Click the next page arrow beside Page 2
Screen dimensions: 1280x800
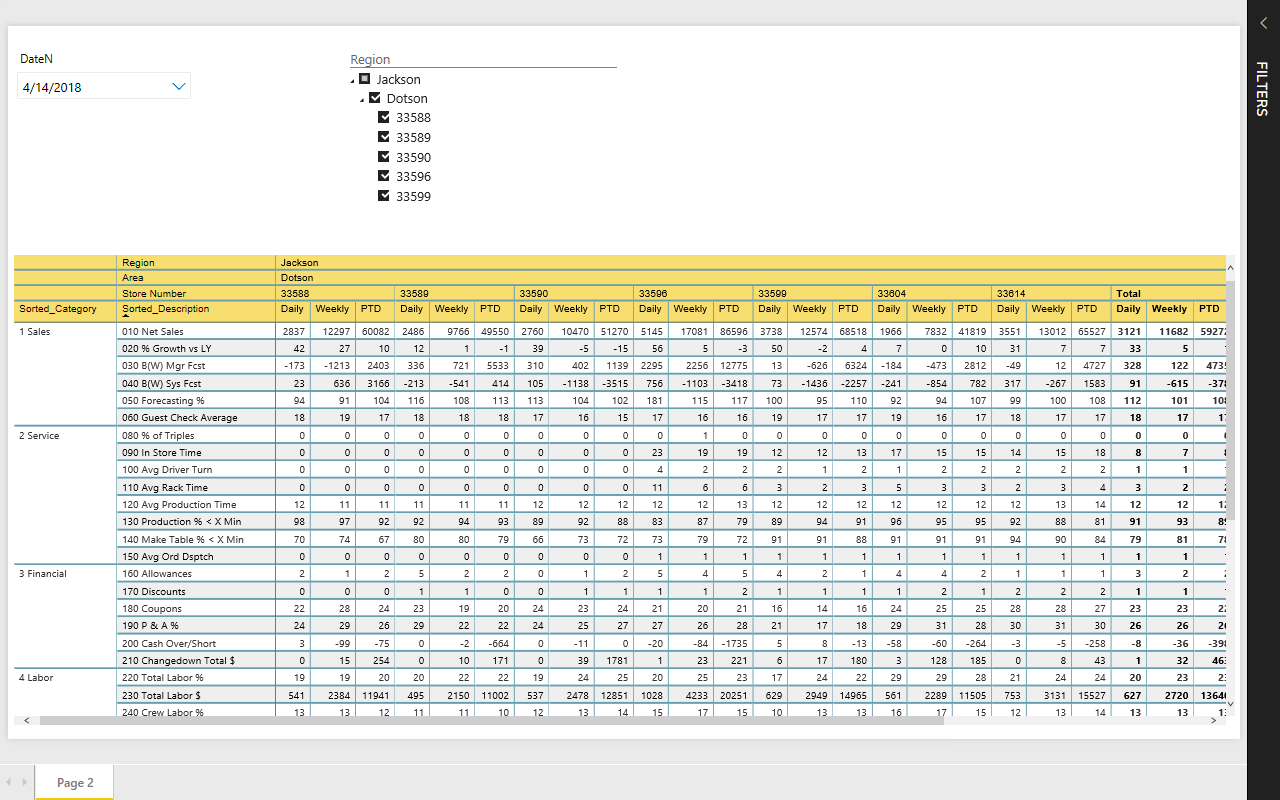click(x=24, y=782)
